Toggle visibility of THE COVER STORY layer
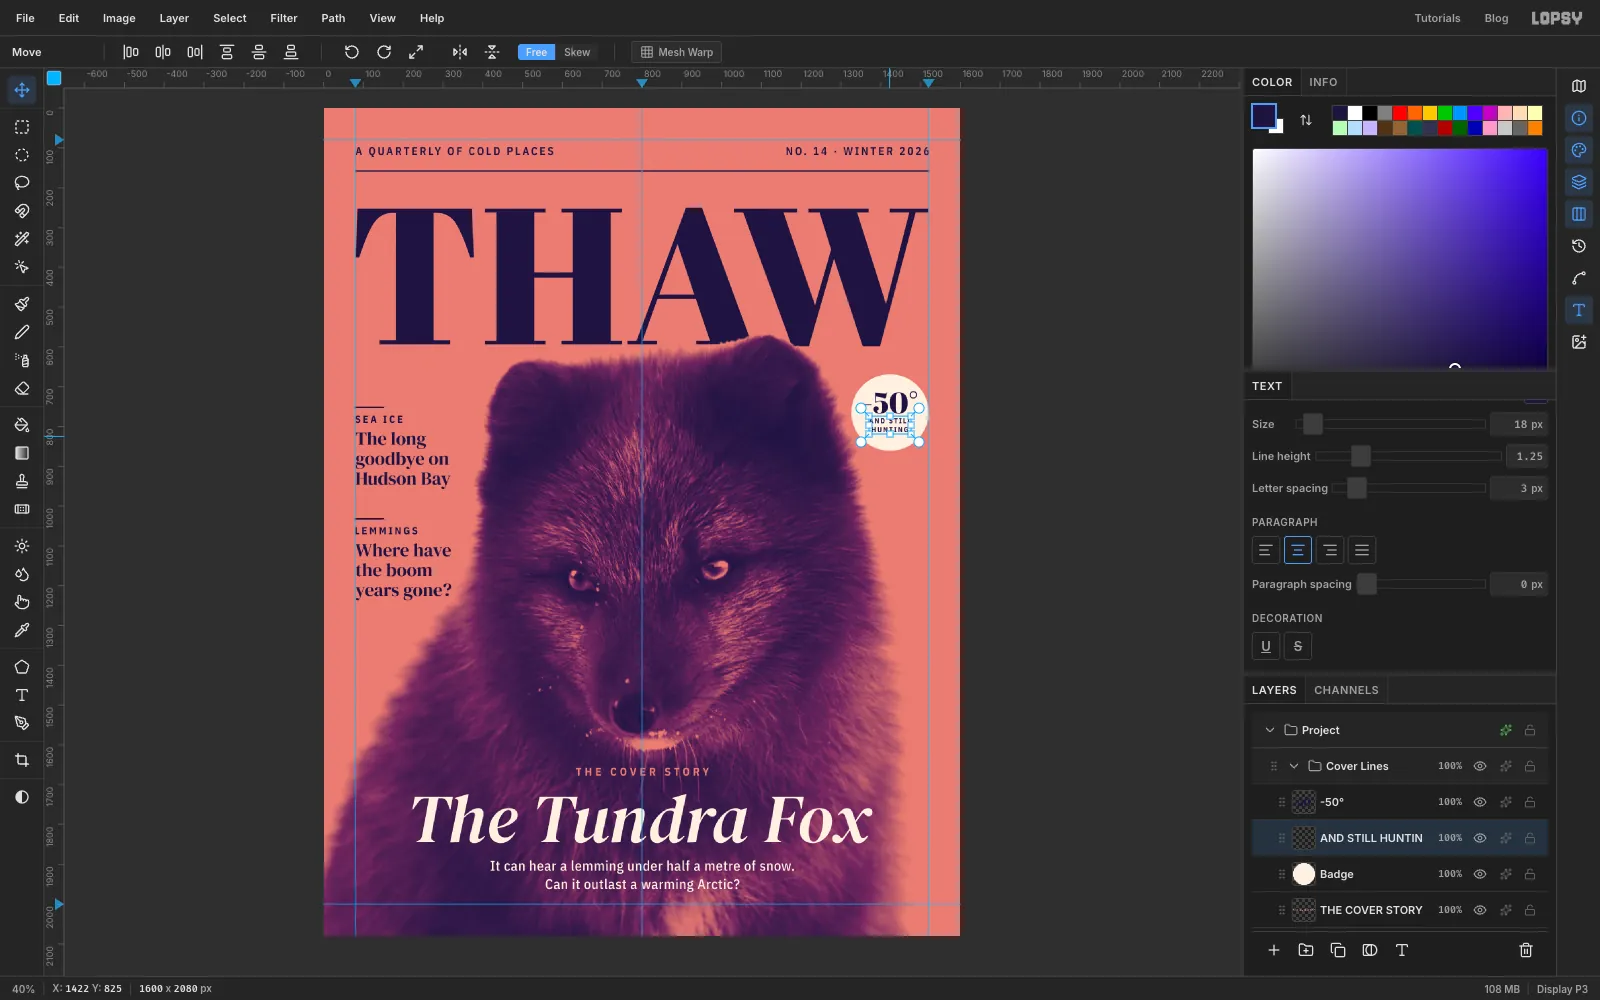Screen dimensions: 1600x1000 1480,910
